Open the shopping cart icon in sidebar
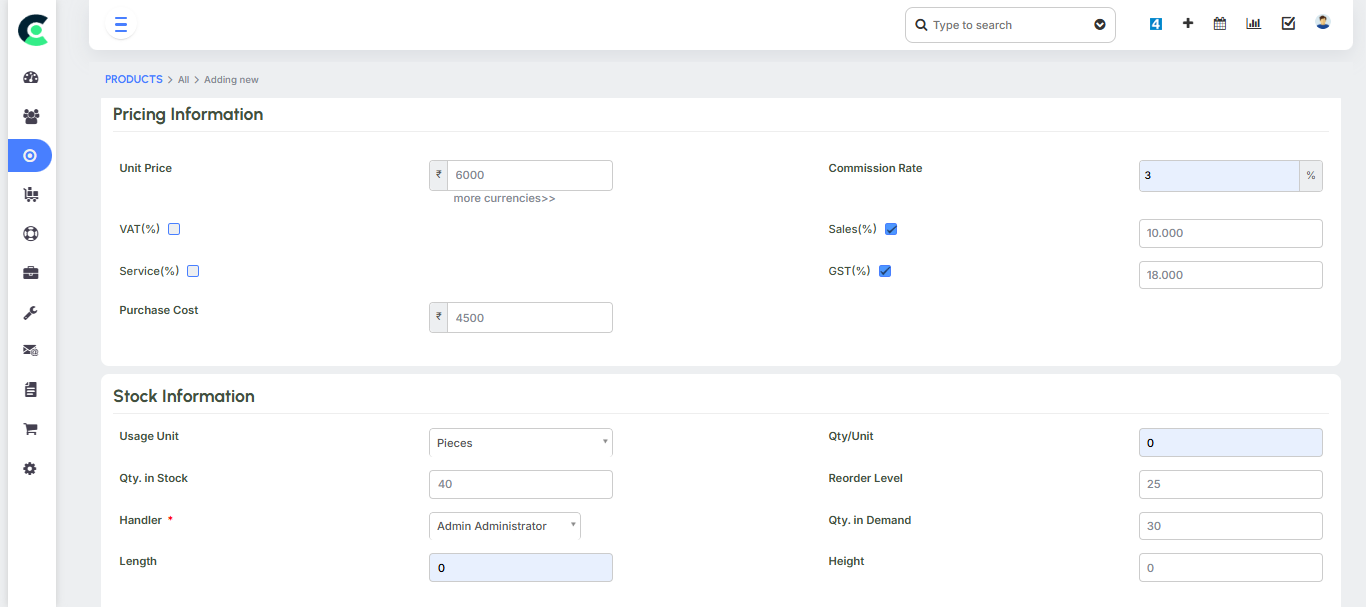The image size is (1366, 607). click(x=30, y=429)
